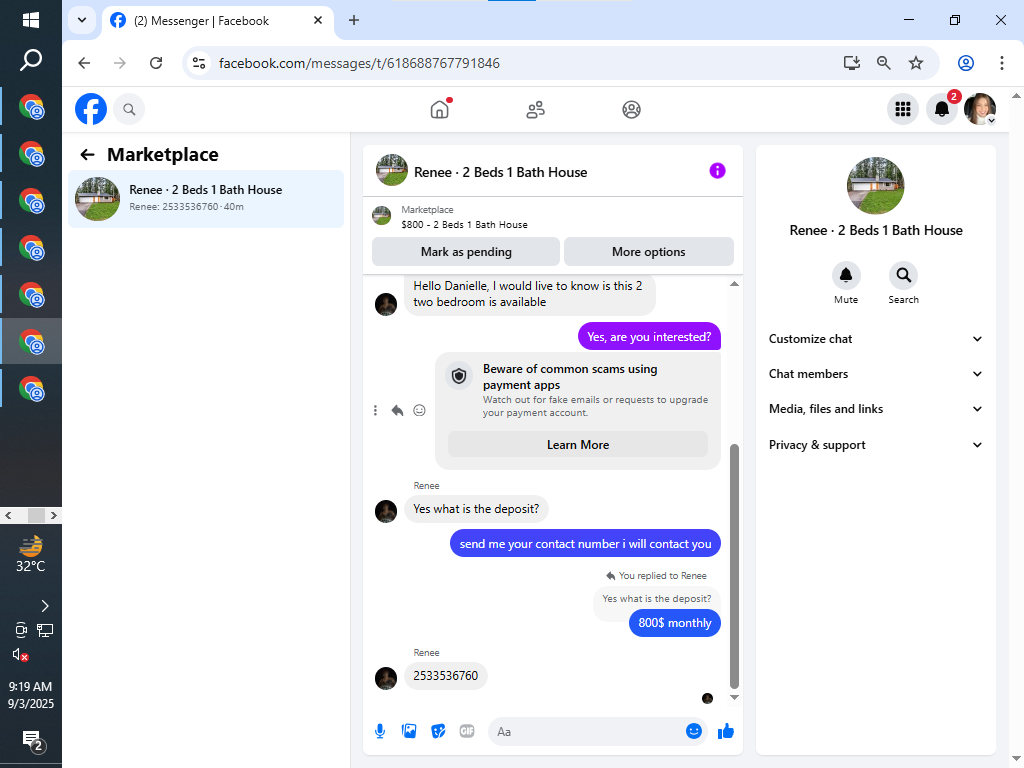
Task: Open Windows taskbar search
Action: [x=31, y=61]
